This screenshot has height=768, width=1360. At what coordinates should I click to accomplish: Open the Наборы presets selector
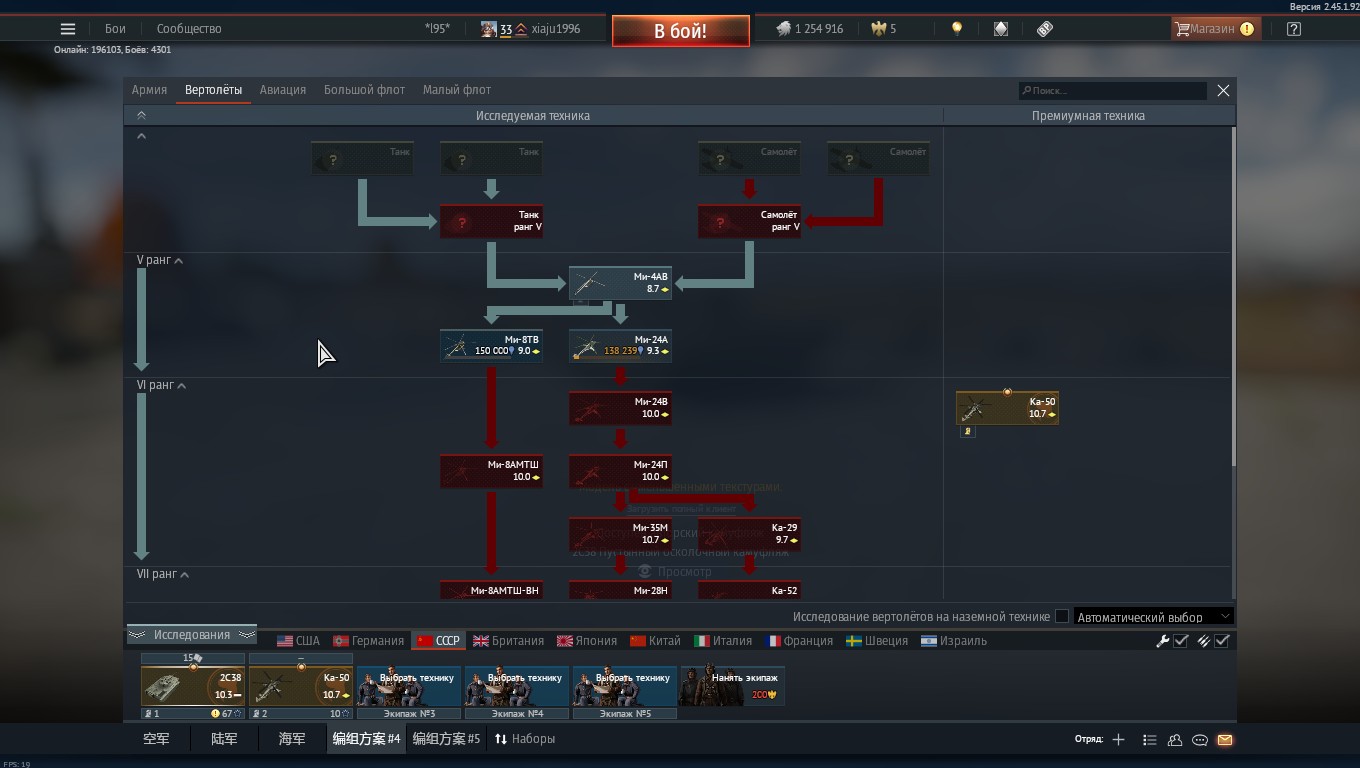(x=525, y=739)
